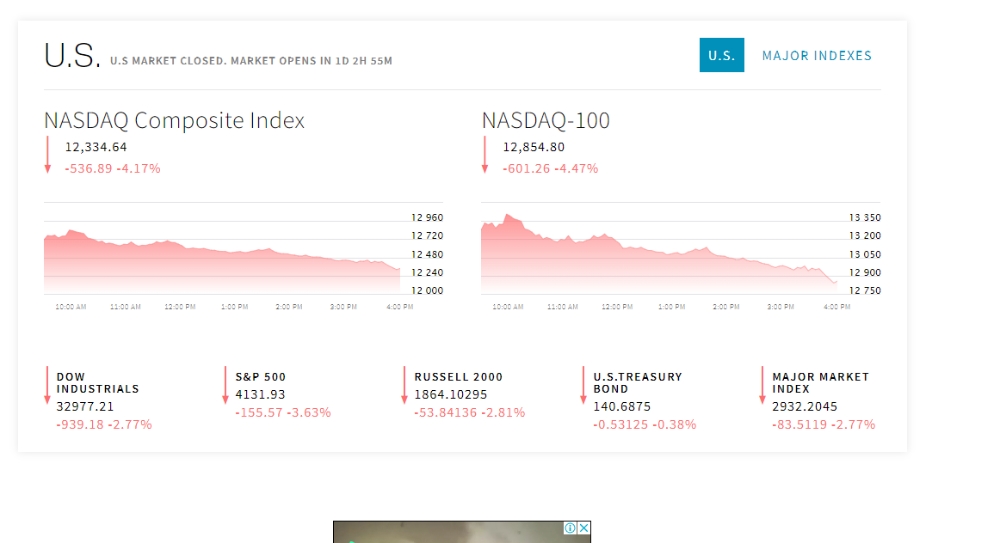
Task: Select the market closed status message
Action: click(251, 61)
